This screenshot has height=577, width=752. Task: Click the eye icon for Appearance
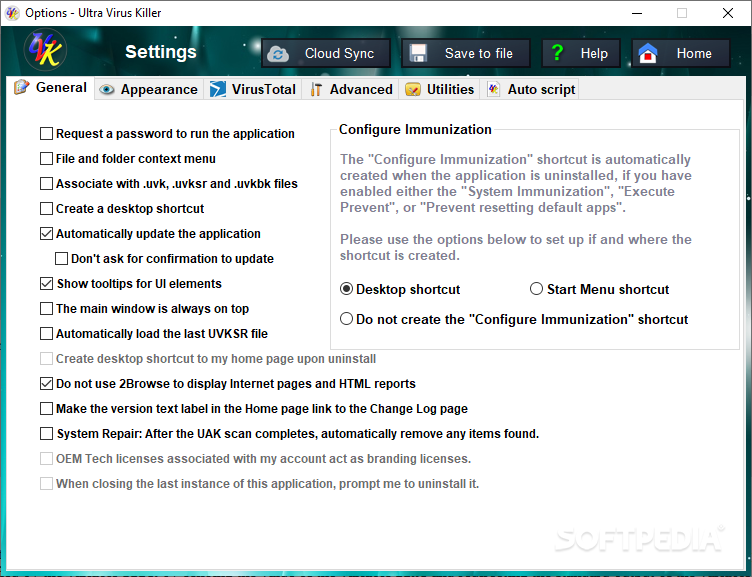pos(106,90)
